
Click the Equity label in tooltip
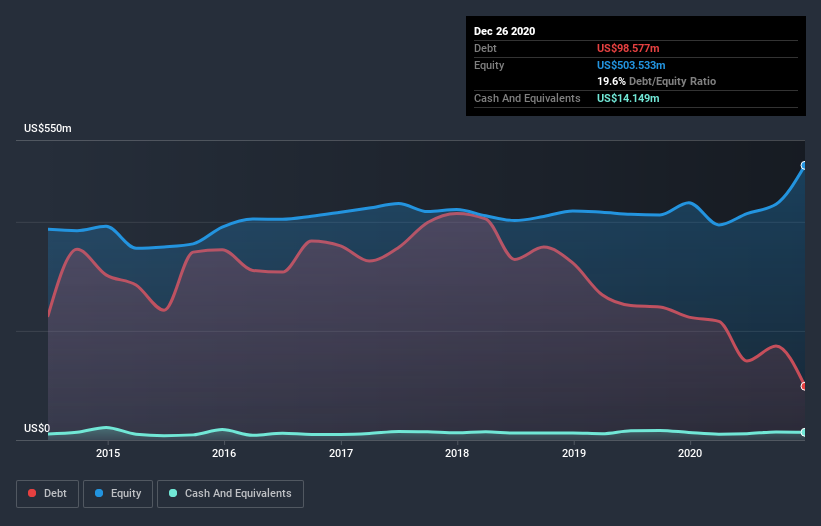click(489, 65)
